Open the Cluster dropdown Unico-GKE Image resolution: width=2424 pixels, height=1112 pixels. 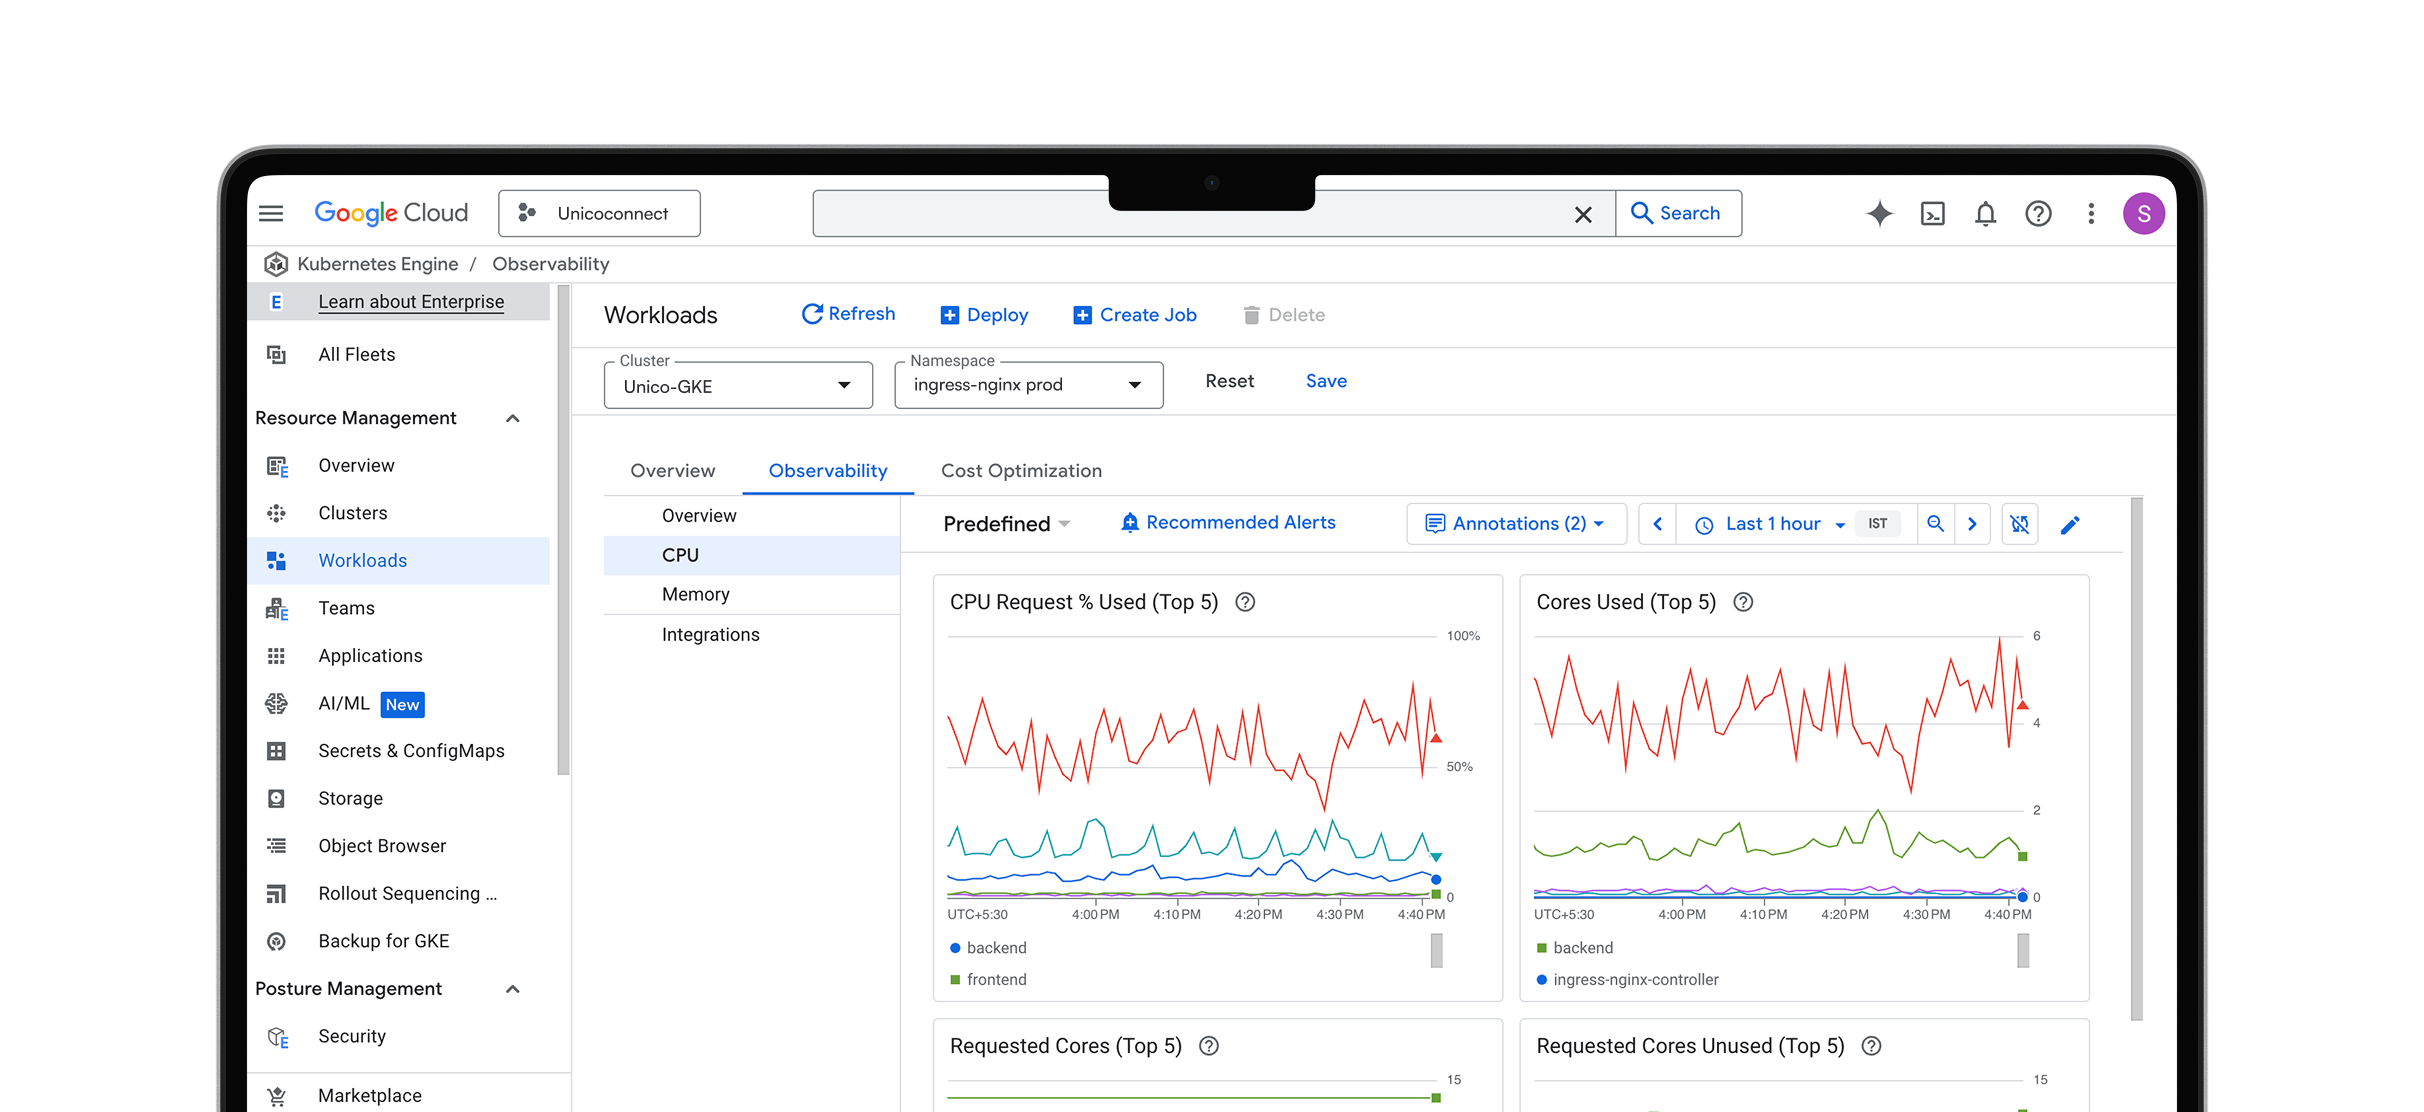738,386
